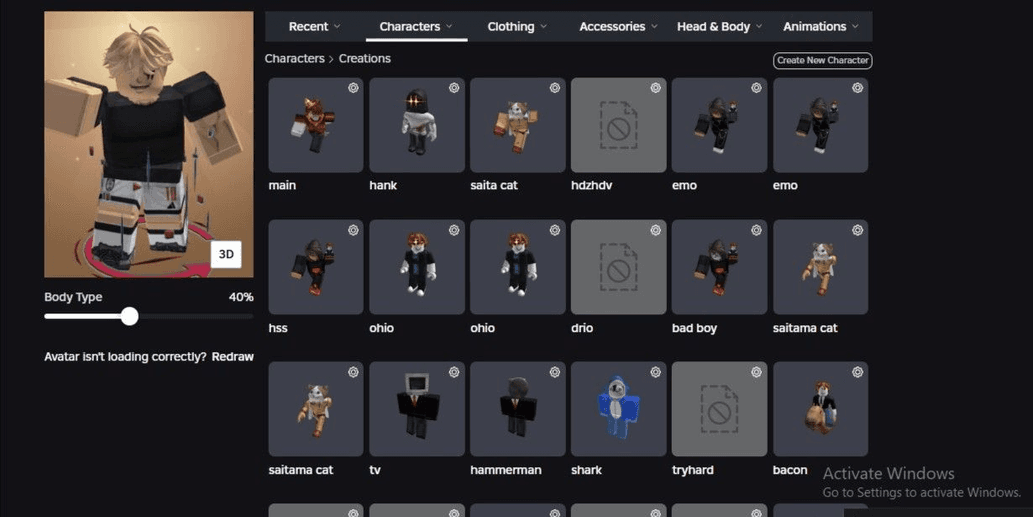The image size is (1033, 517).
Task: Equip the blue shark character outfit
Action: (619, 409)
